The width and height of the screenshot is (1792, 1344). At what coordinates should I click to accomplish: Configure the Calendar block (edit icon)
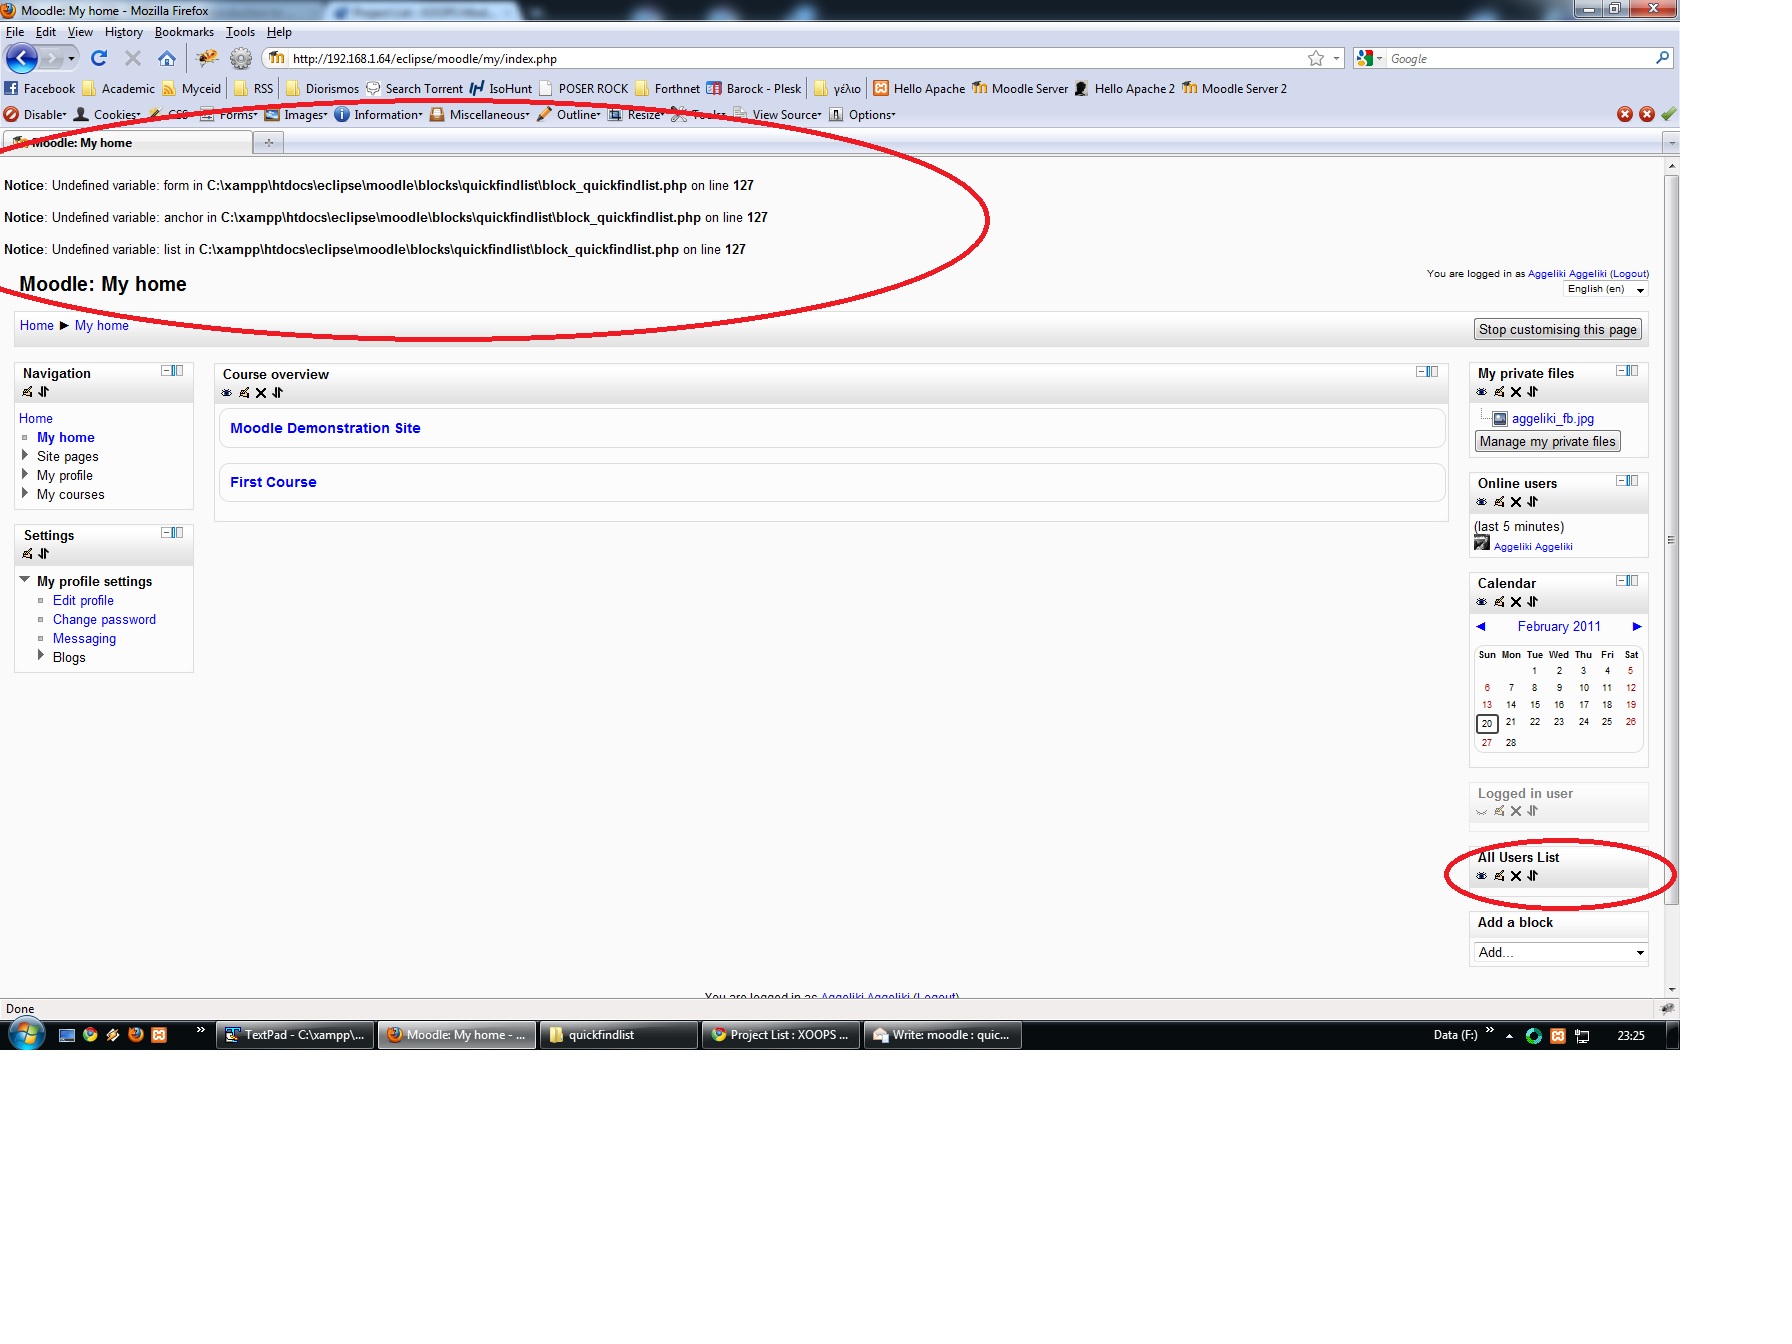click(x=1499, y=602)
